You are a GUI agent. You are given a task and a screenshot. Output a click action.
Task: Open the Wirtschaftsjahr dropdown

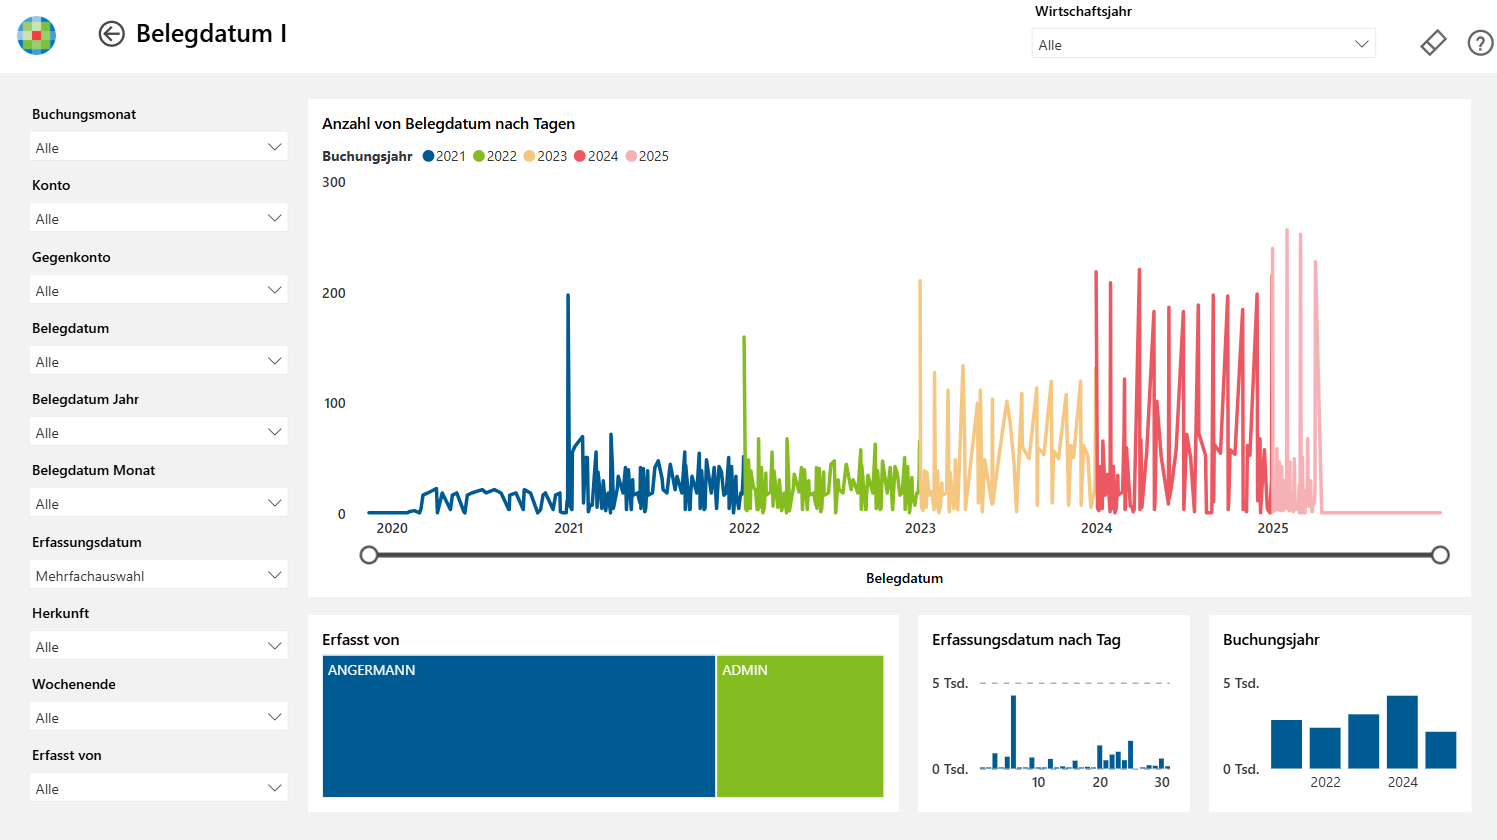point(1203,44)
